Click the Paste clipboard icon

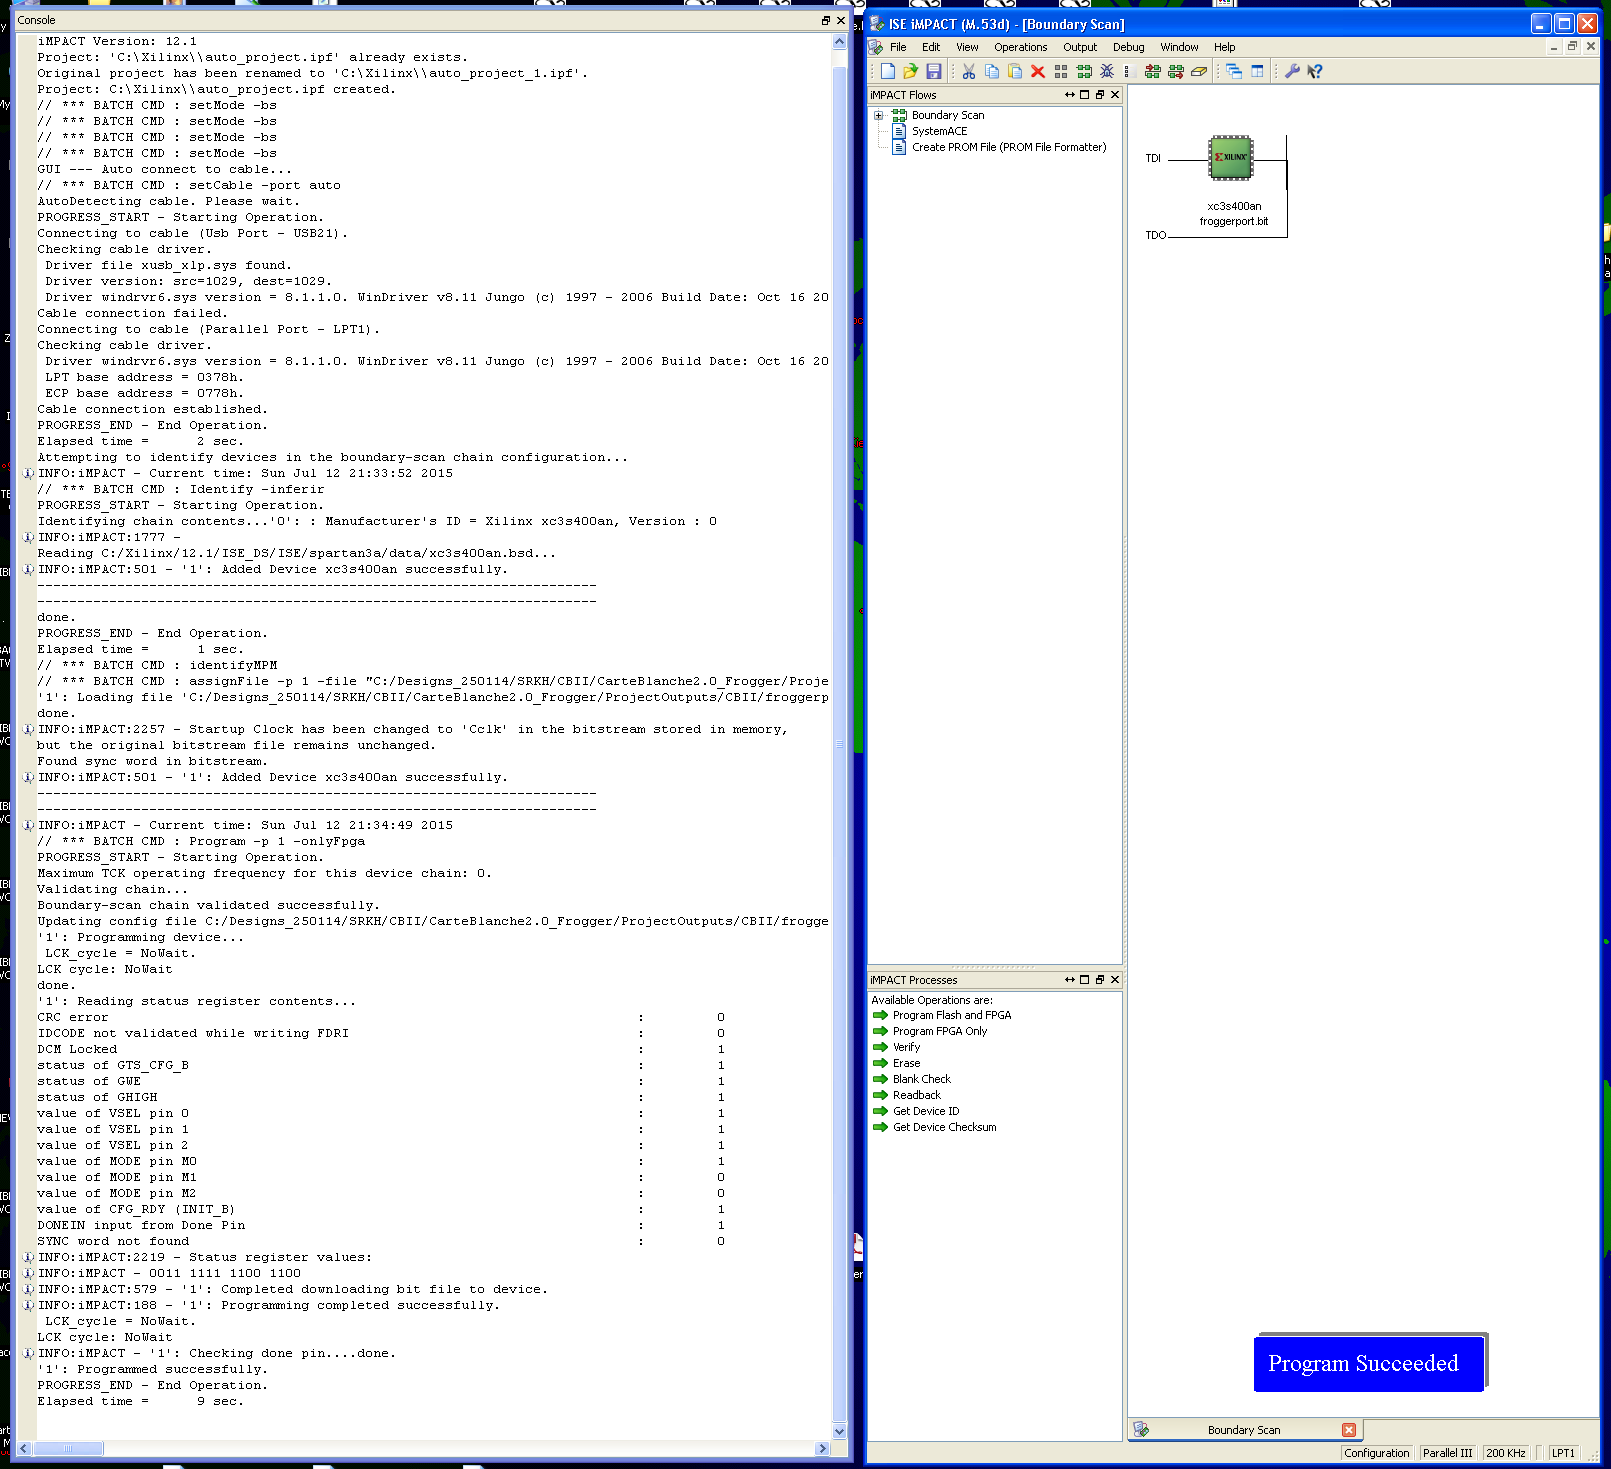tap(1015, 71)
